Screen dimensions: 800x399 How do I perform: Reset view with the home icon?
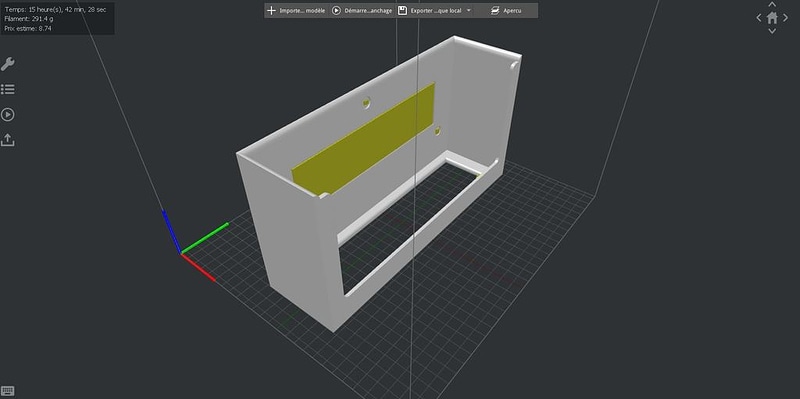click(x=772, y=18)
